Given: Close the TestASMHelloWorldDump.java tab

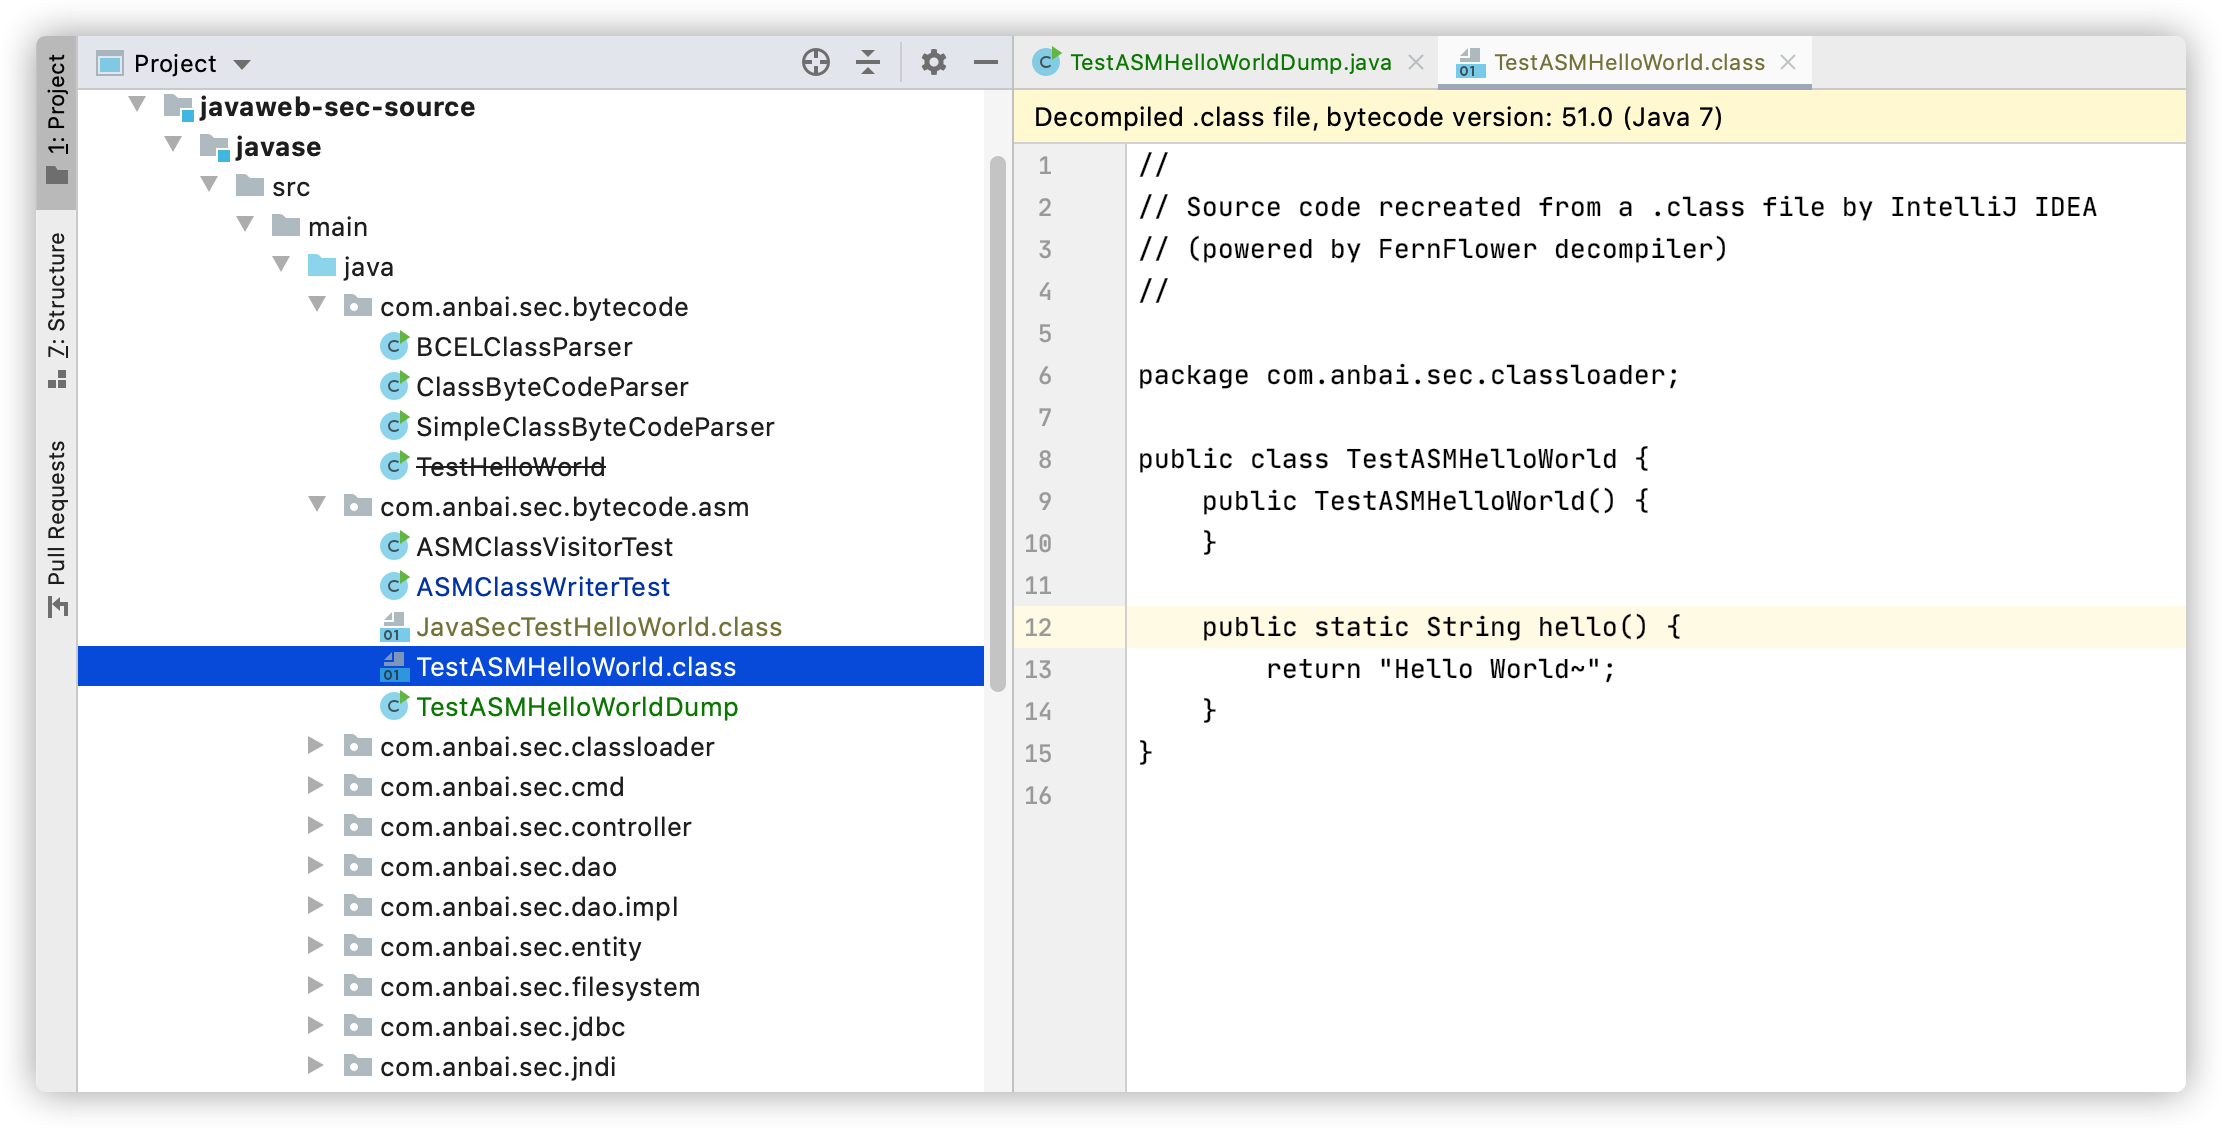Looking at the screenshot, I should click(x=1416, y=63).
